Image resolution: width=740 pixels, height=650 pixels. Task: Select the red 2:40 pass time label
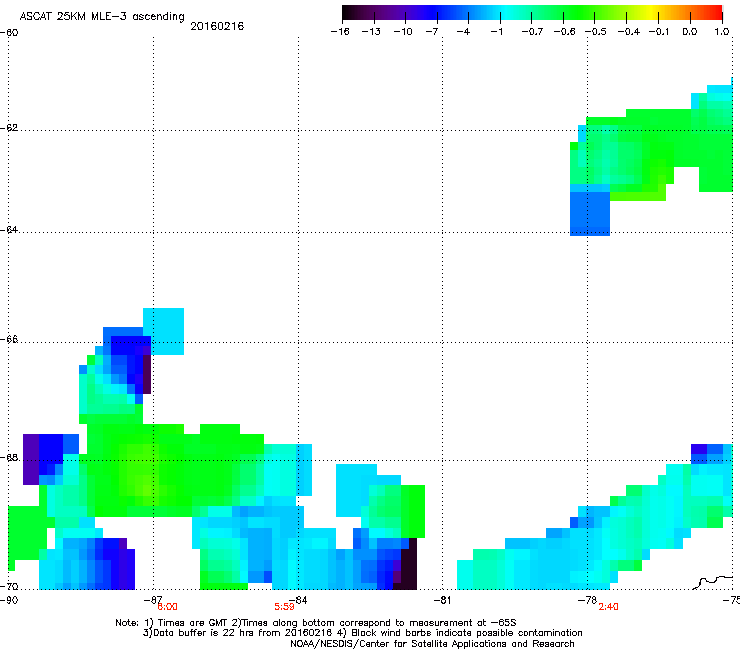click(608, 607)
